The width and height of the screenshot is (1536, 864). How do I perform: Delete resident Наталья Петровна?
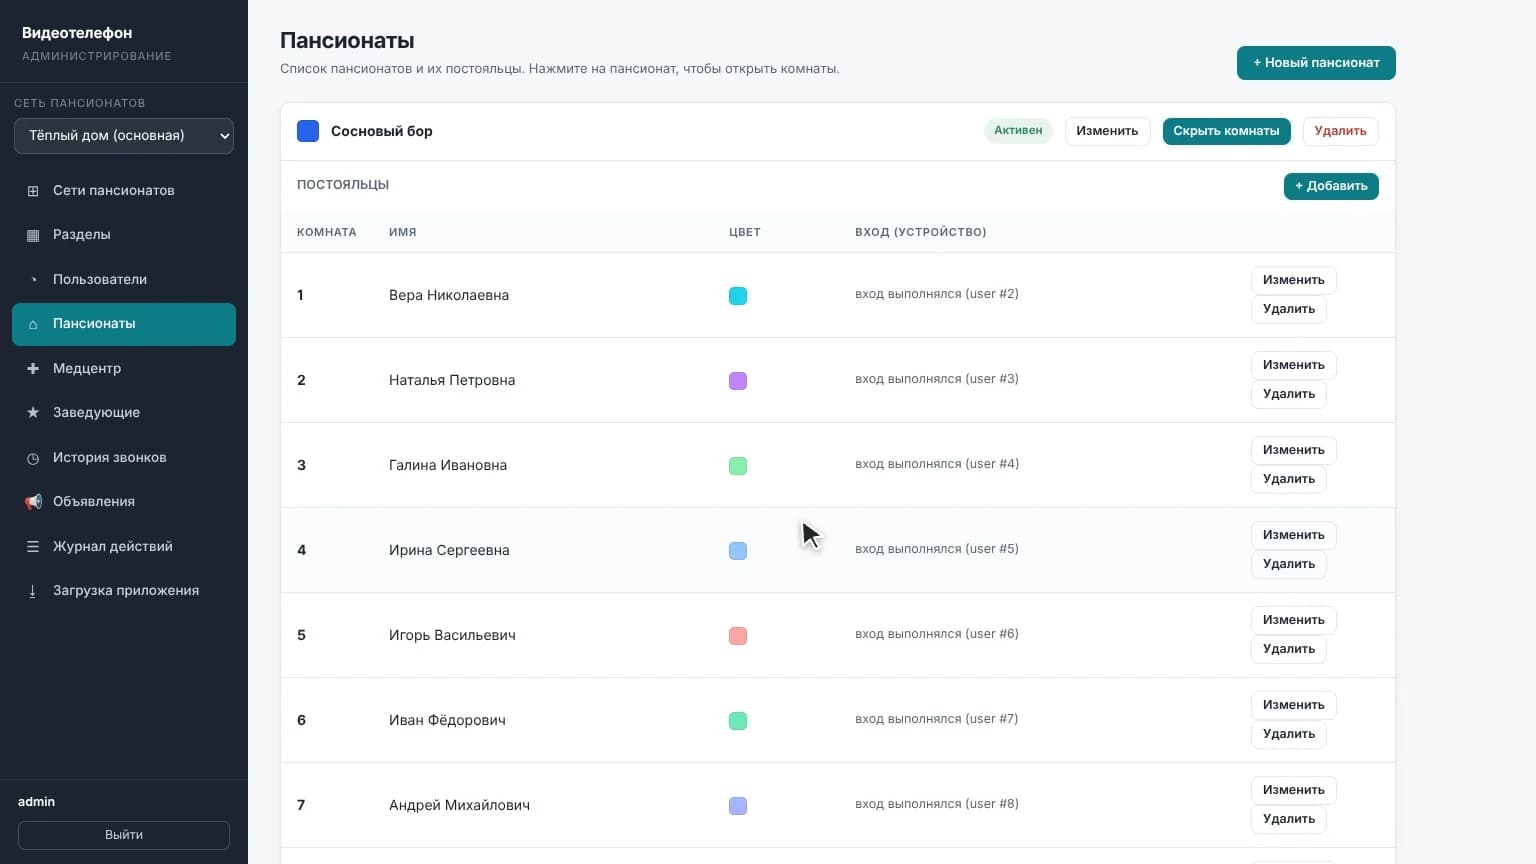1288,394
